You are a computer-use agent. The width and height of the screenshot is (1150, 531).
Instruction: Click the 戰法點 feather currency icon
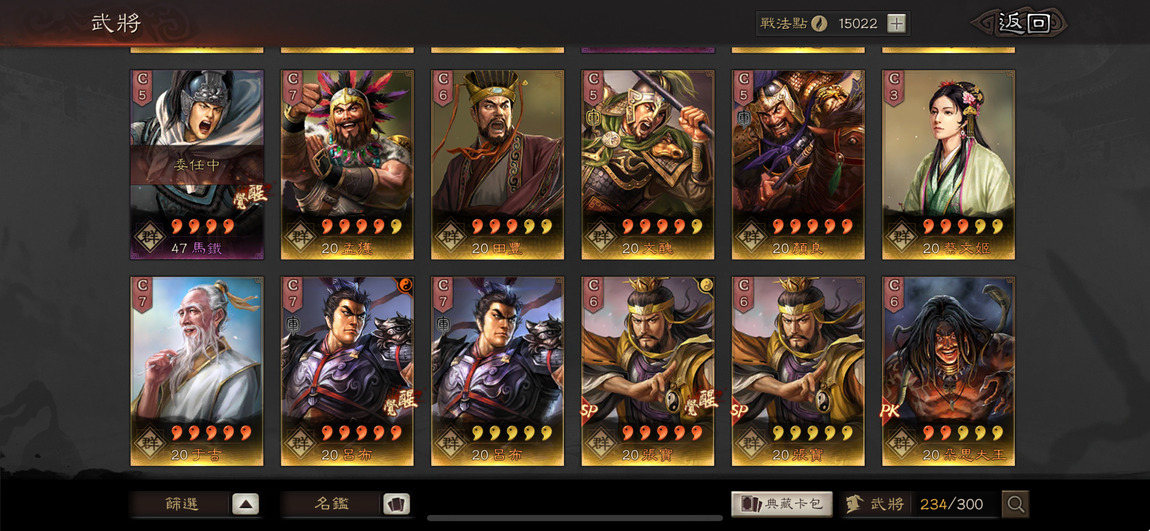click(x=819, y=23)
